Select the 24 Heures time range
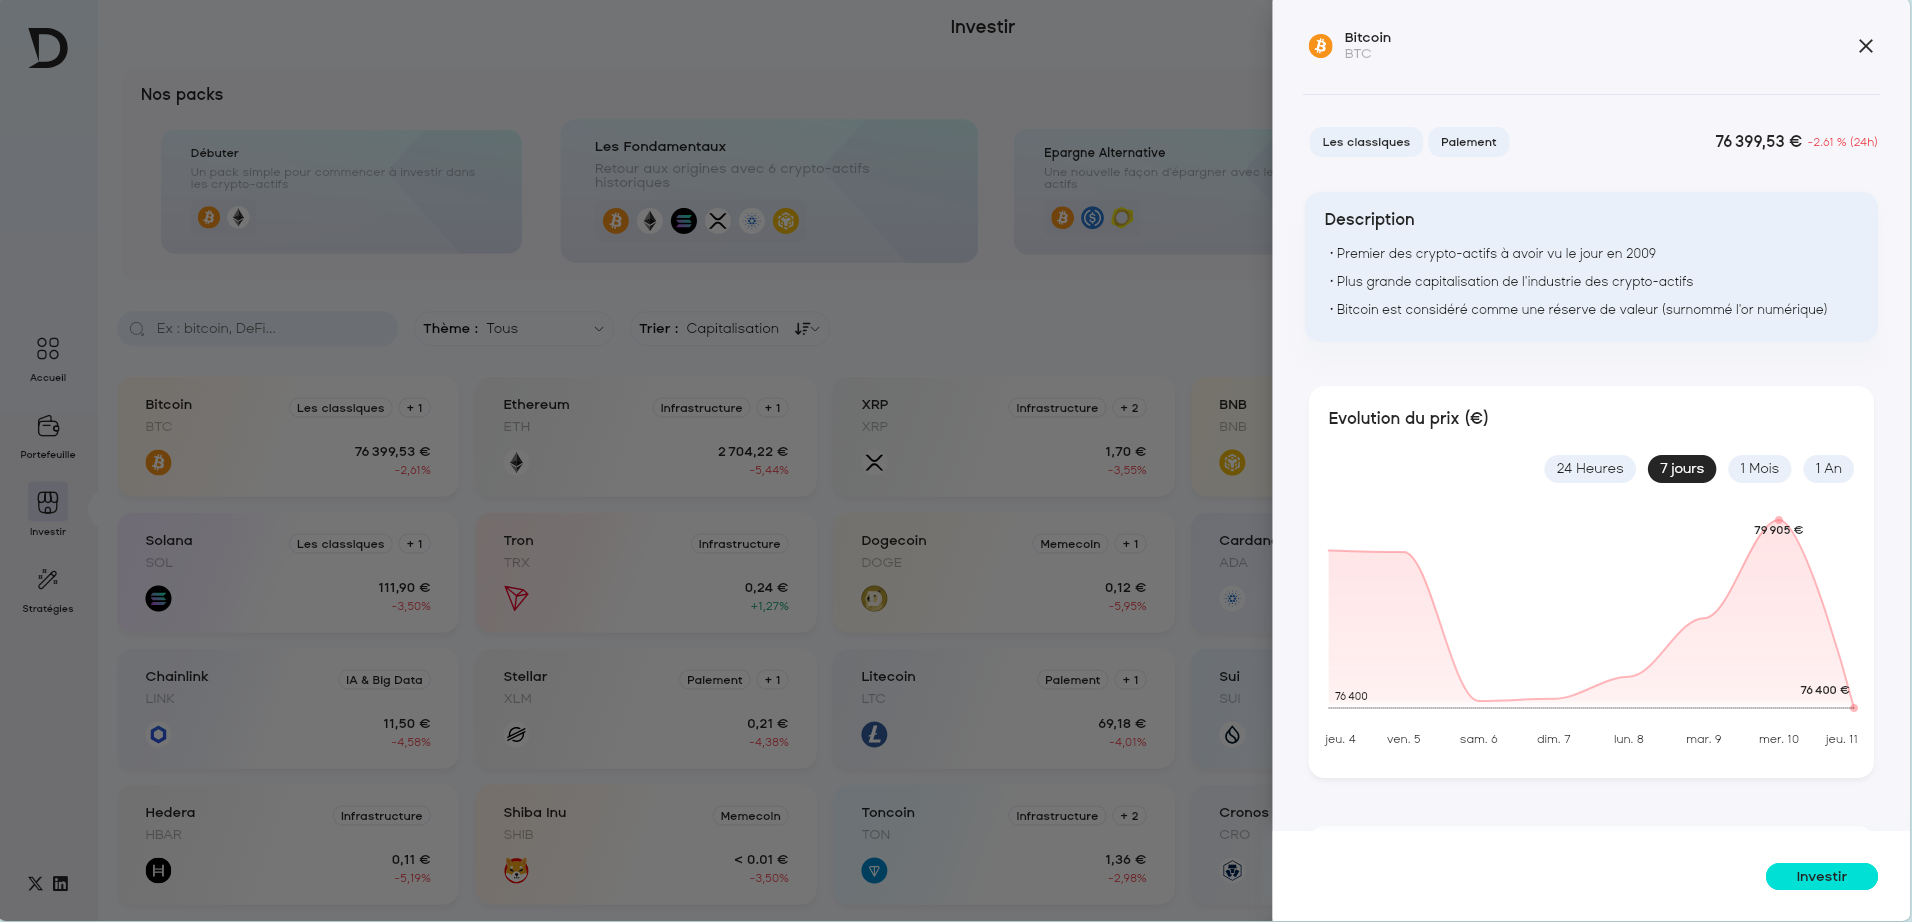The height and width of the screenshot is (922, 1912). click(1589, 469)
